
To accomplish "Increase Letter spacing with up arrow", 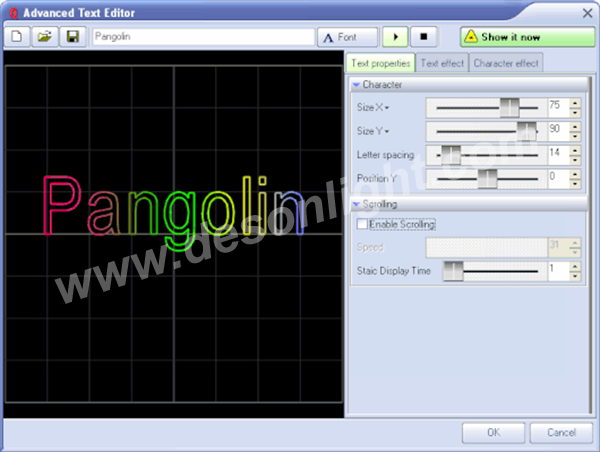I will point(575,150).
